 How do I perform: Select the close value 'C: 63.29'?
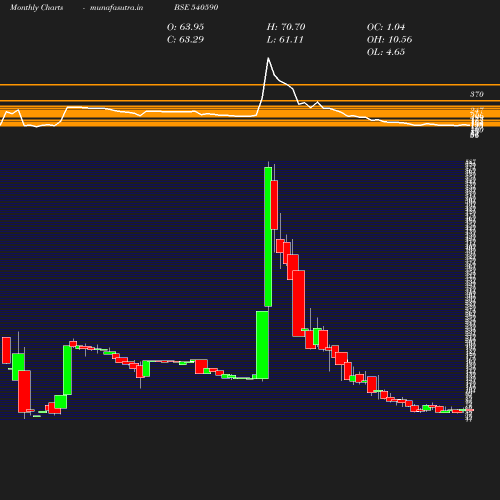(x=185, y=40)
